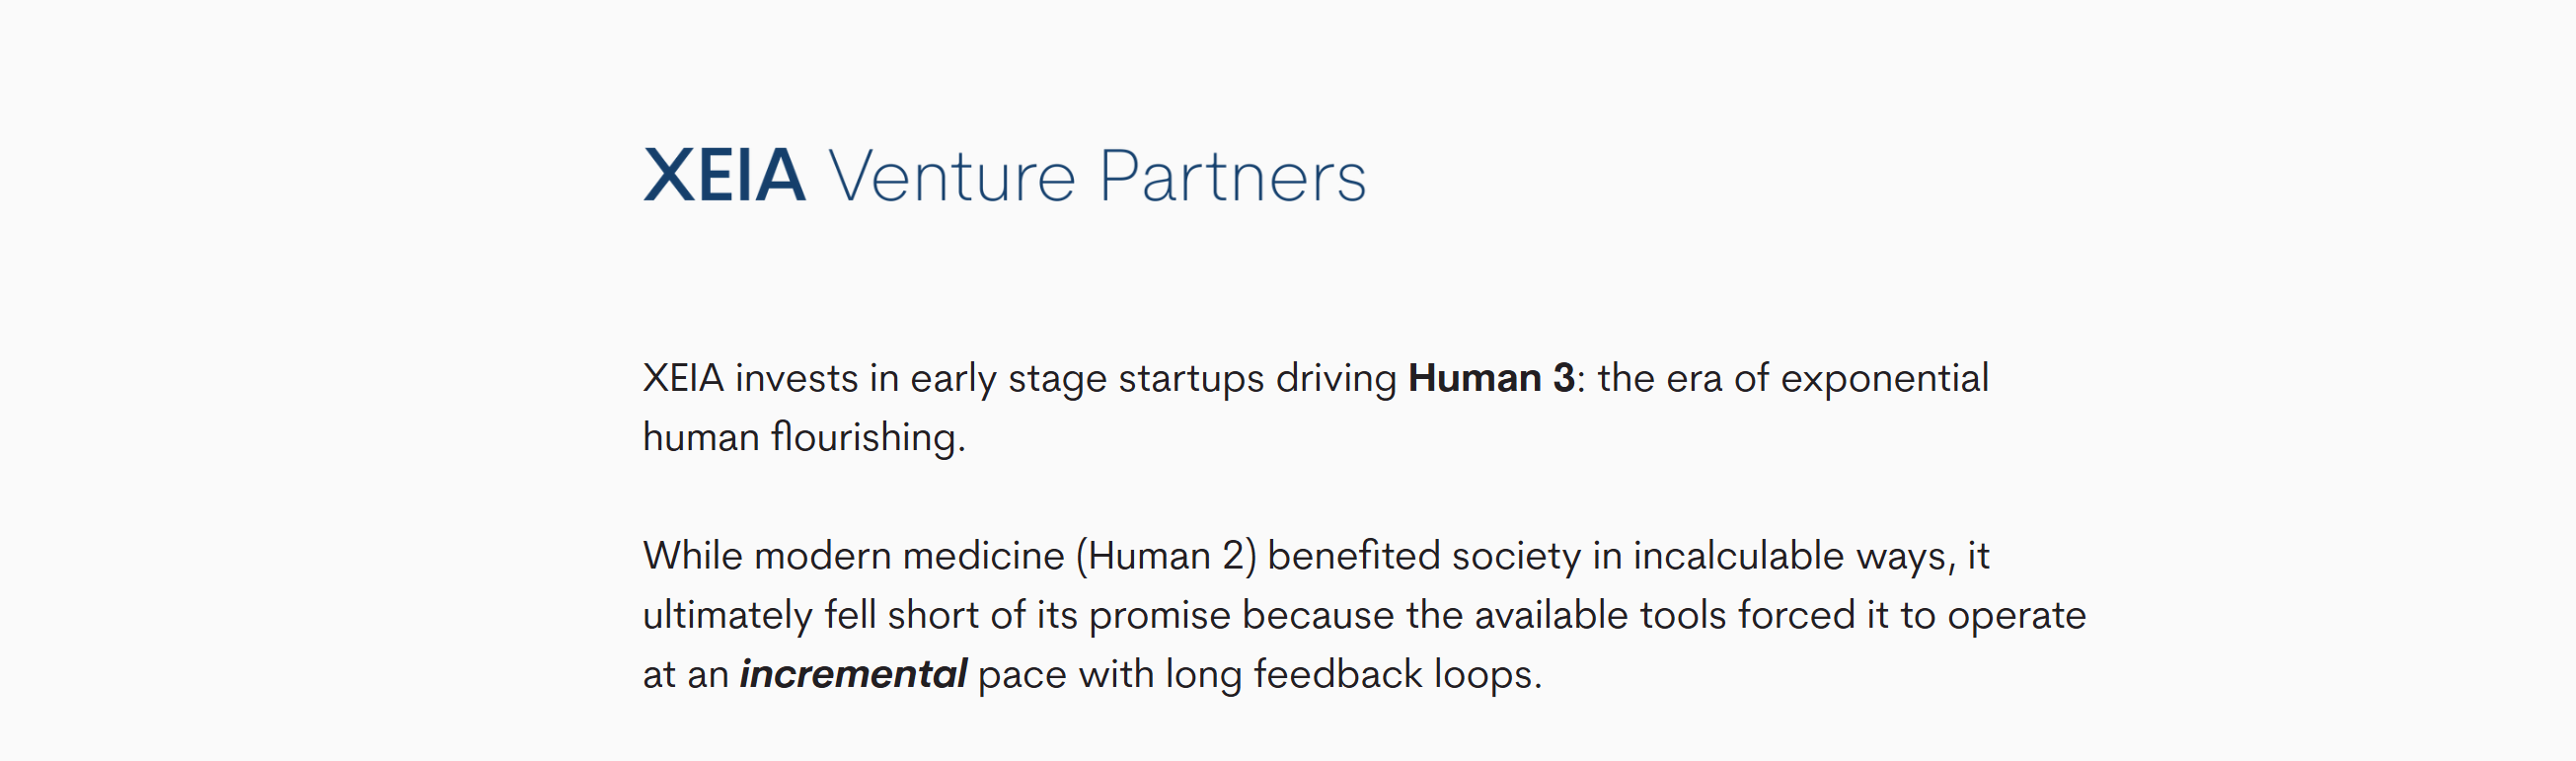The image size is (2576, 761).
Task: Click the word exponential in first paragraph
Action: point(1885,379)
